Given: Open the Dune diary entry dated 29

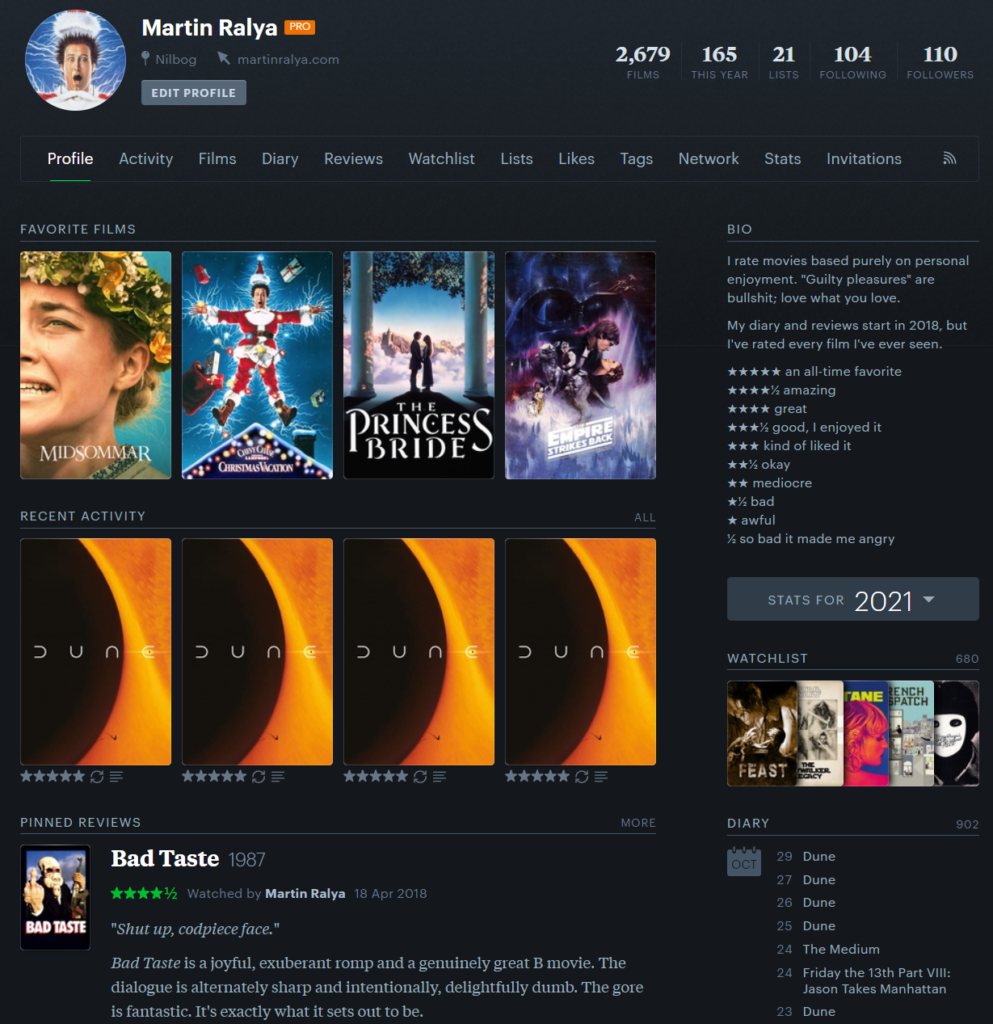Looking at the screenshot, I should pyautogui.click(x=819, y=856).
